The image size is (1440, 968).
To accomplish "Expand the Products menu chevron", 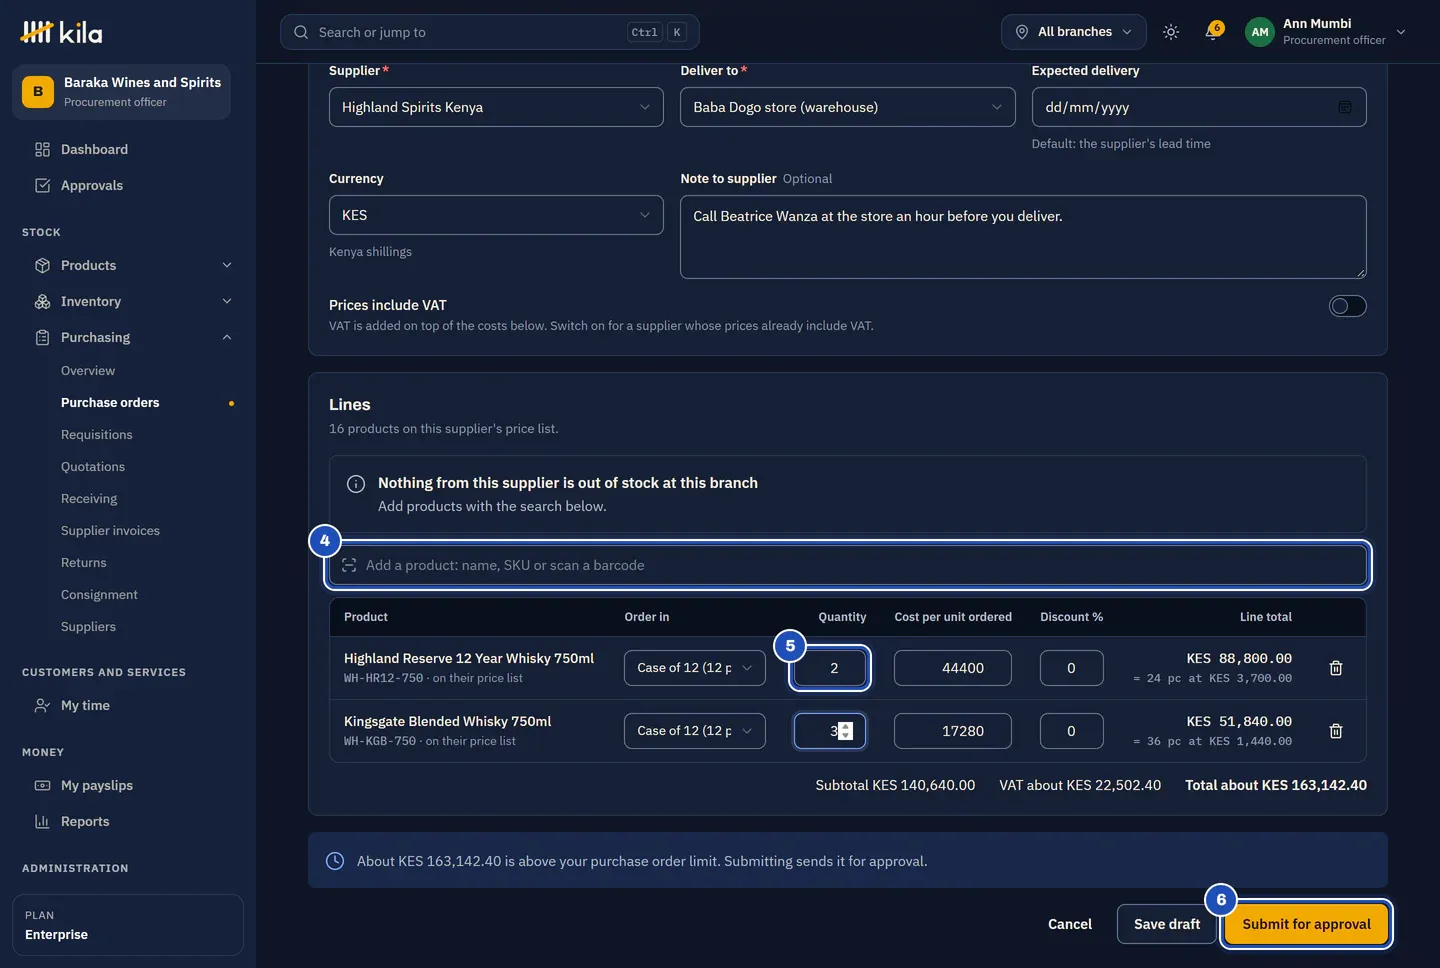I will point(227,266).
